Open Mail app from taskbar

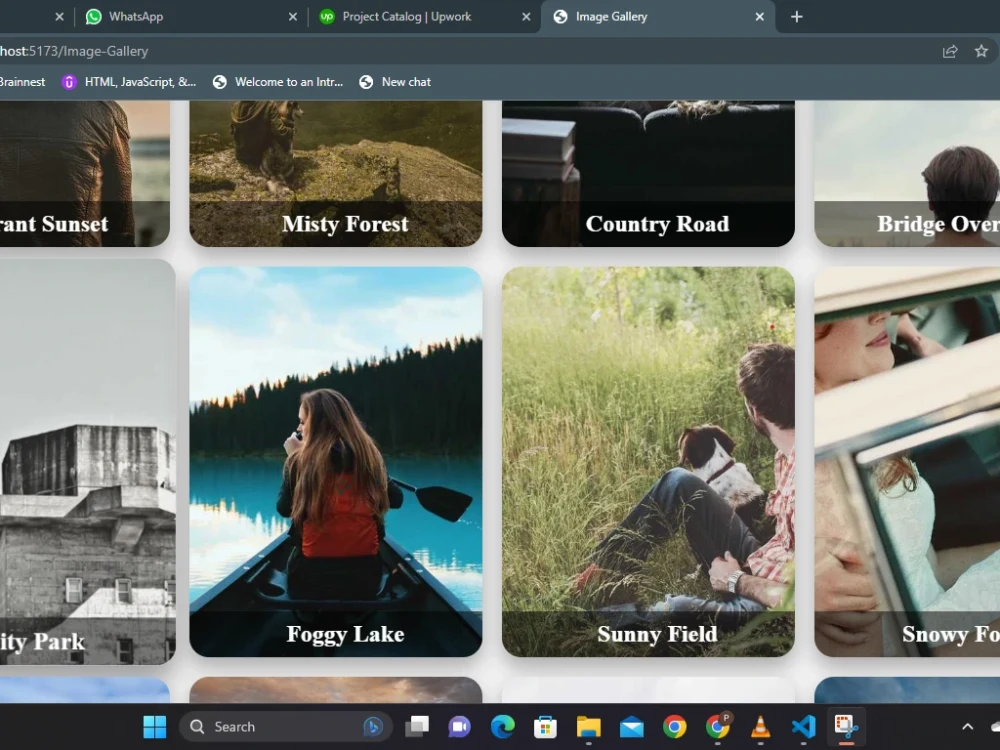(631, 726)
